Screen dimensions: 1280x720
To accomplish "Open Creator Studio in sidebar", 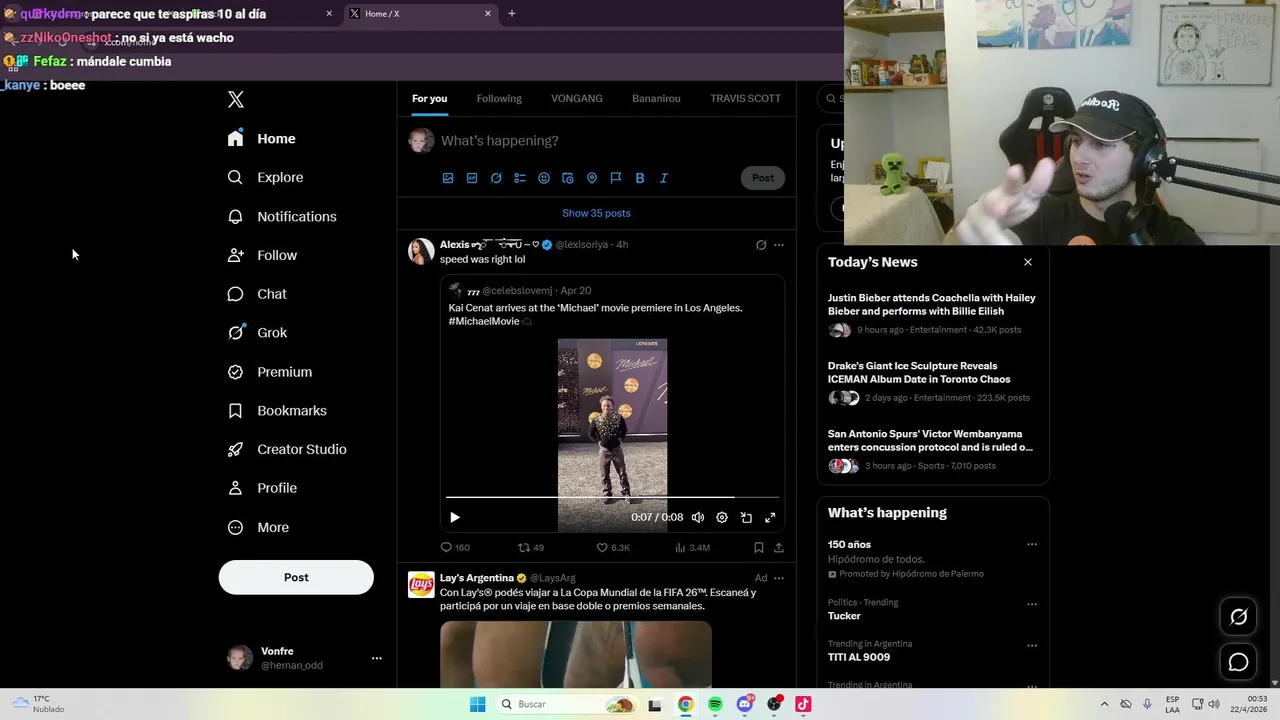I will pyautogui.click(x=287, y=449).
